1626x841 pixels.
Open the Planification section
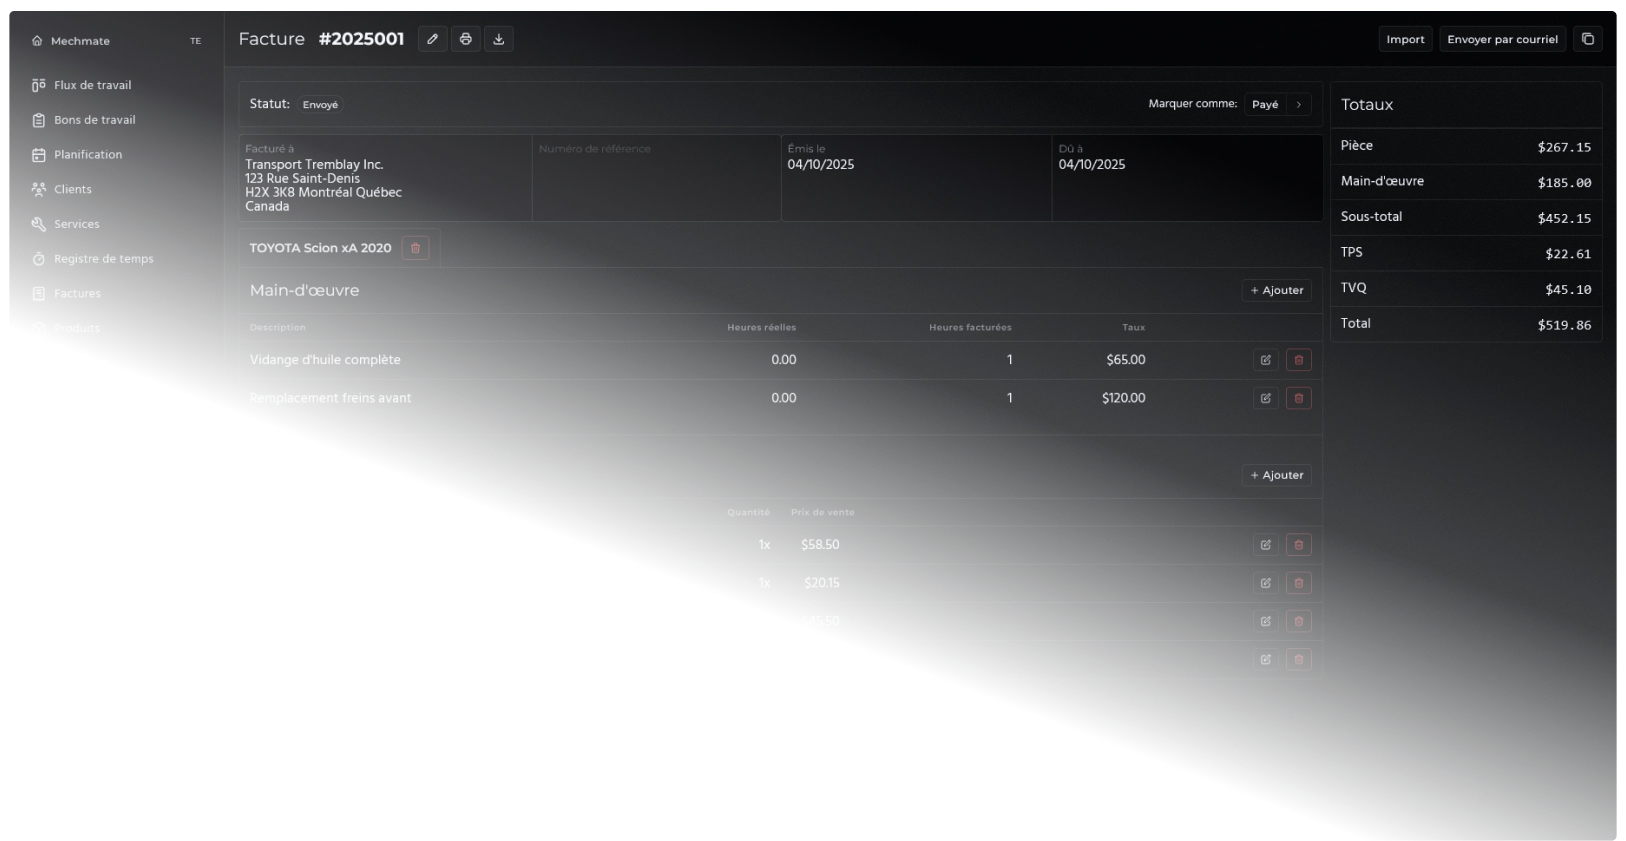(88, 155)
